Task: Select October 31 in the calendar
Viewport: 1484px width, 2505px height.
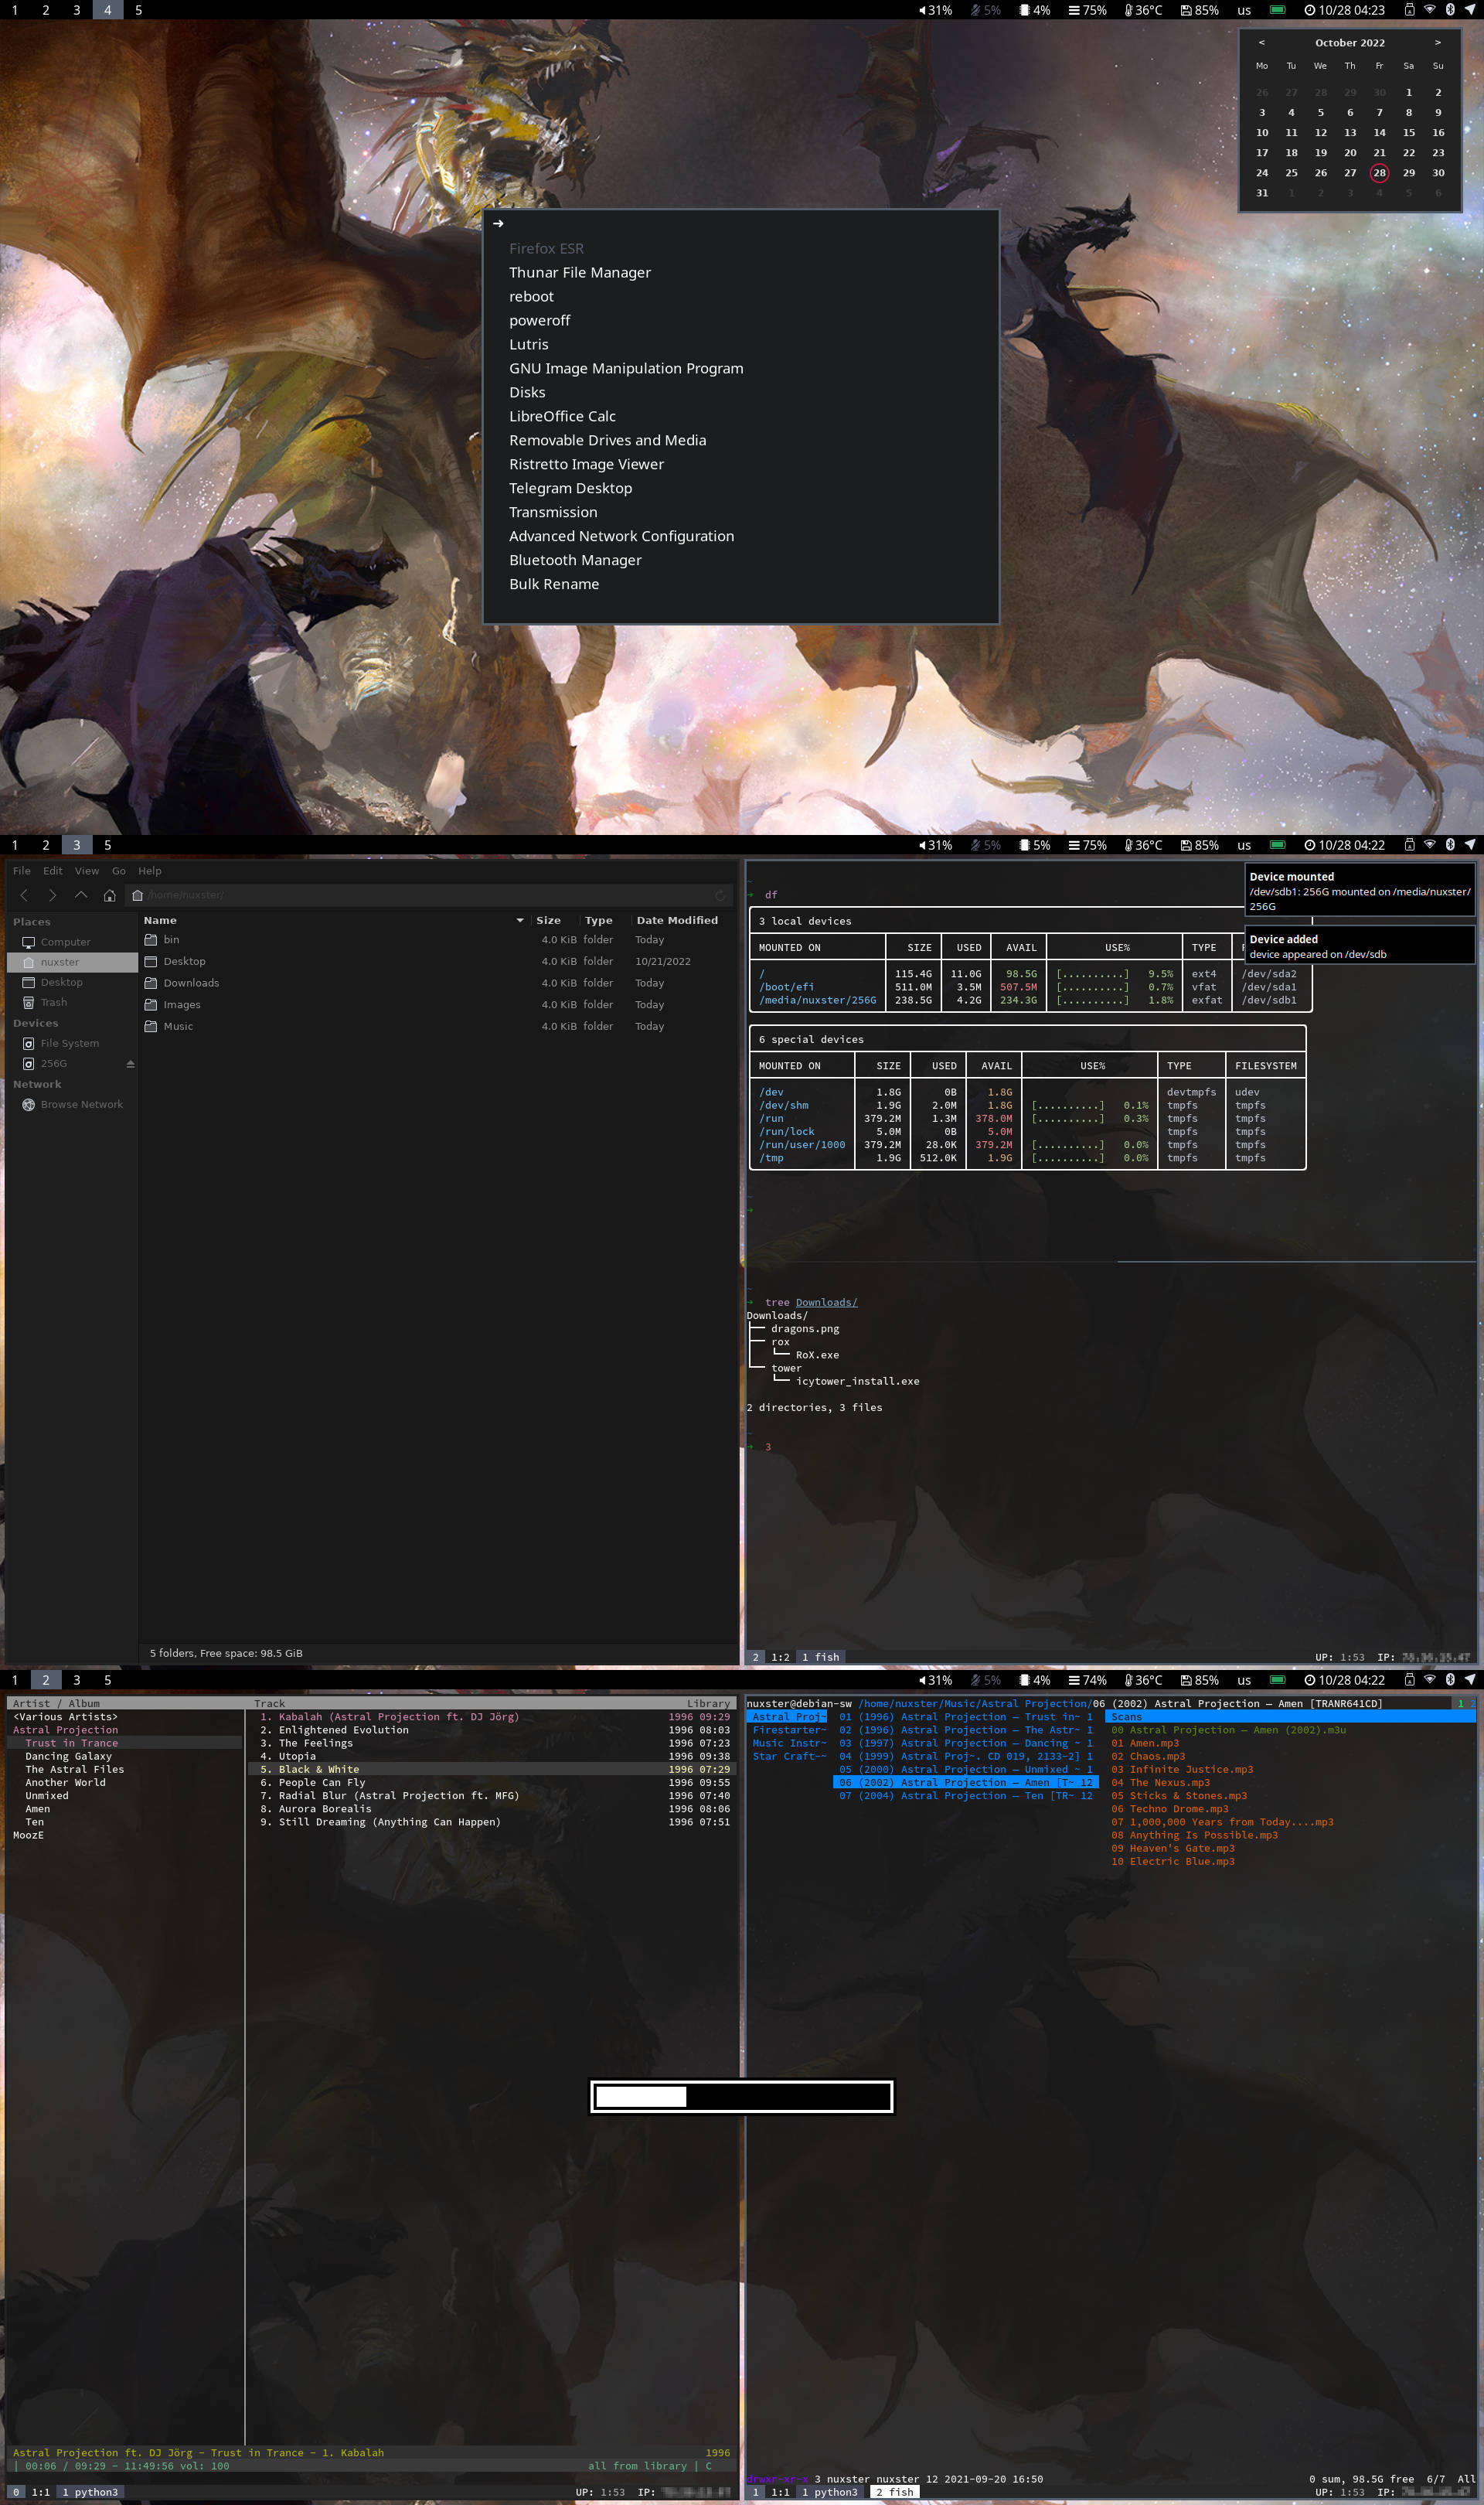Action: click(x=1262, y=193)
